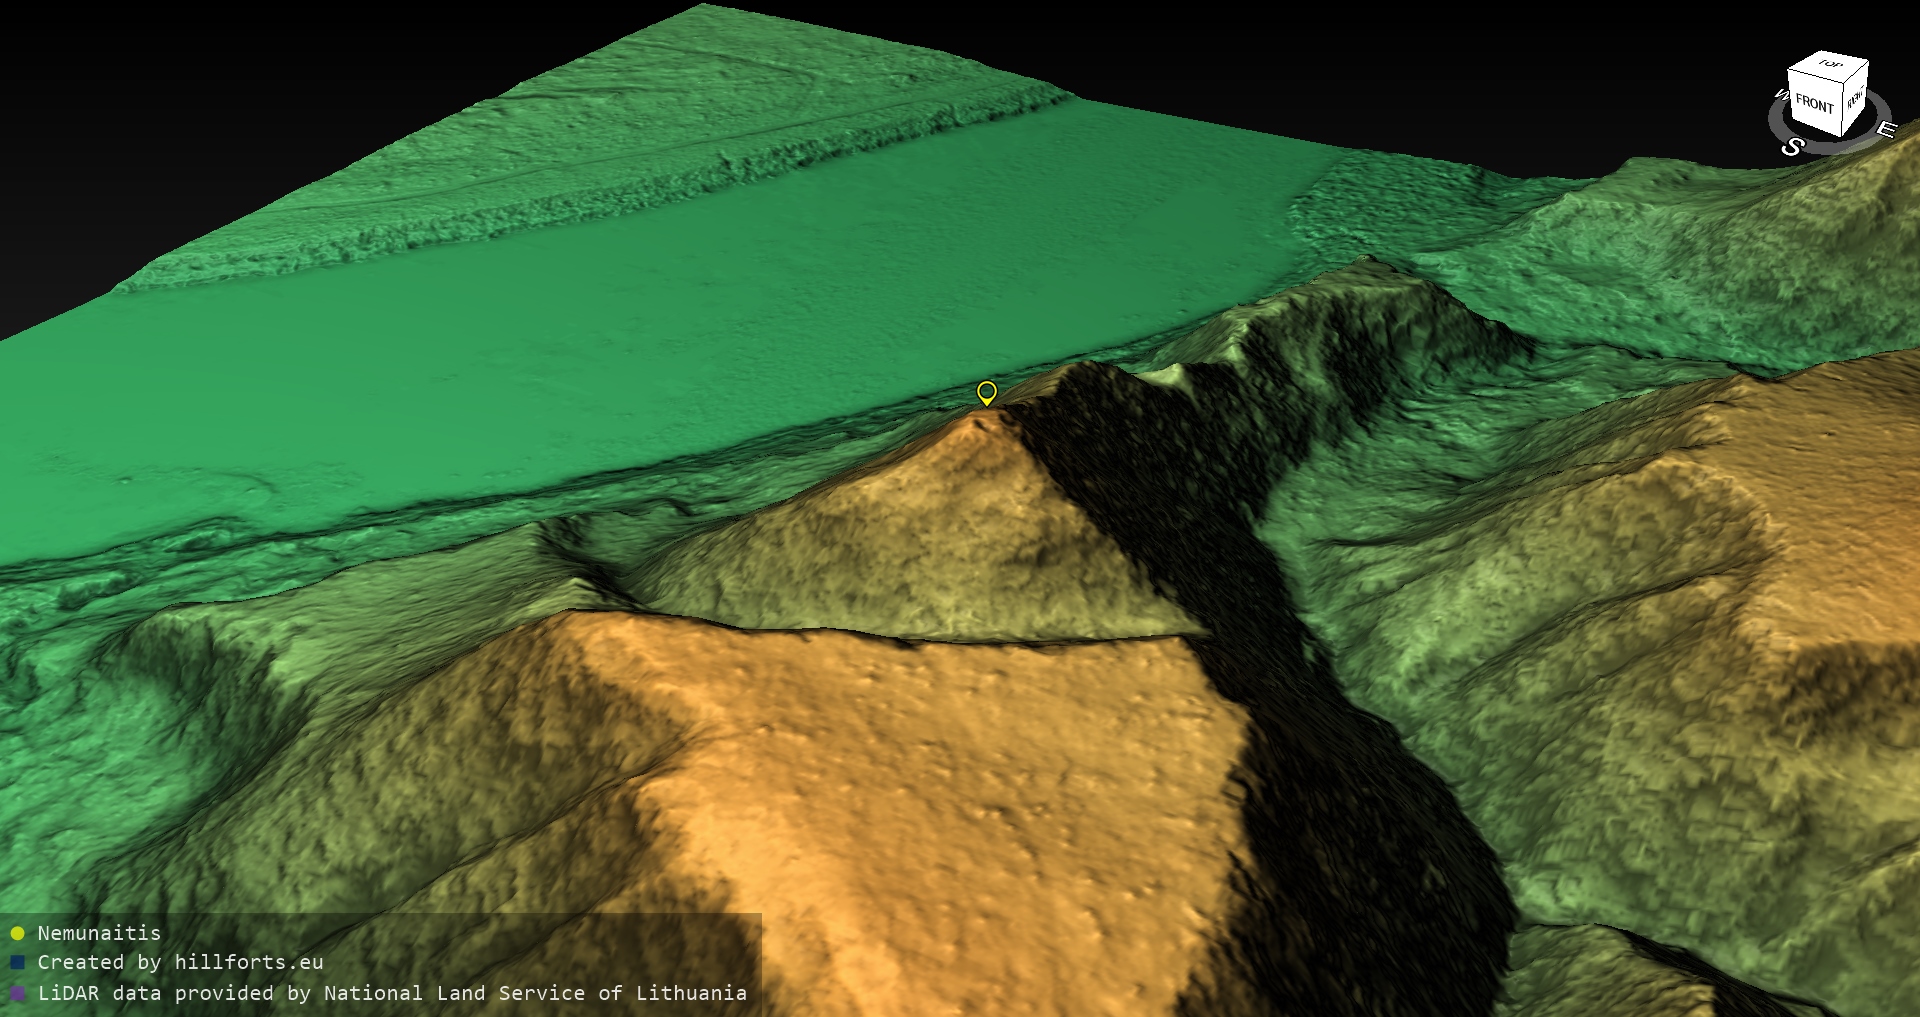Click the yellow dot beside Nemunaitis
Screen dimensions: 1920x1017
click(17, 933)
